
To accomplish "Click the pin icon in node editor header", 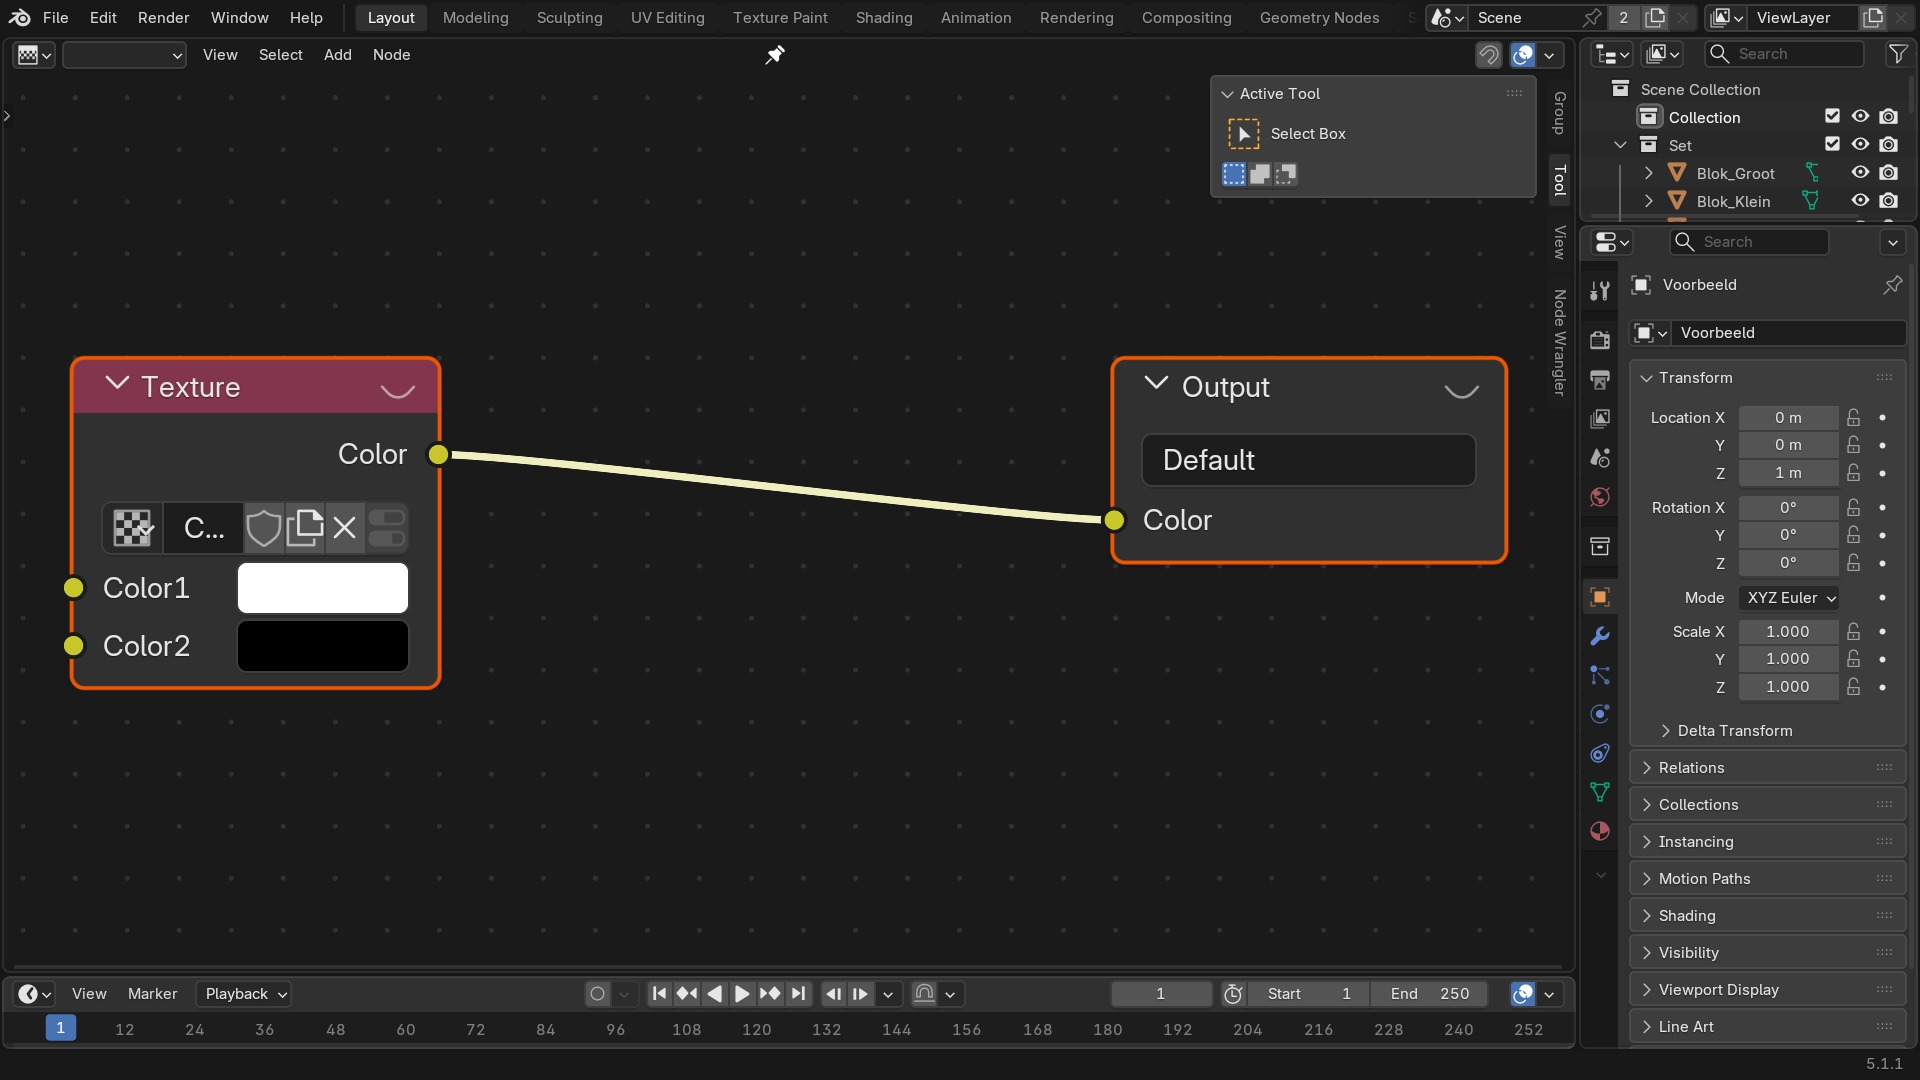I will 775,55.
